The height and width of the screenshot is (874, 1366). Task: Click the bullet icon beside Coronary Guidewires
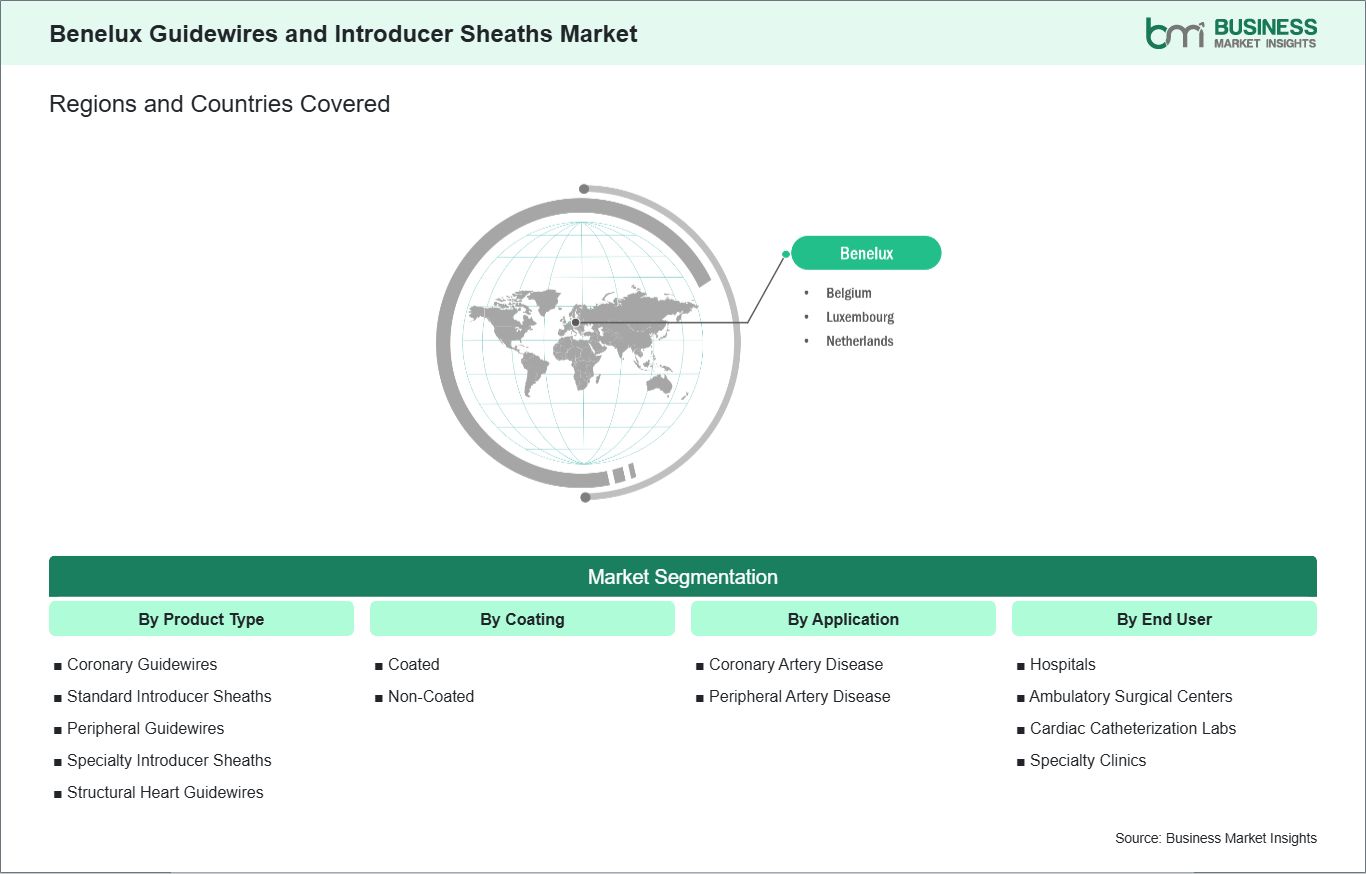point(58,664)
